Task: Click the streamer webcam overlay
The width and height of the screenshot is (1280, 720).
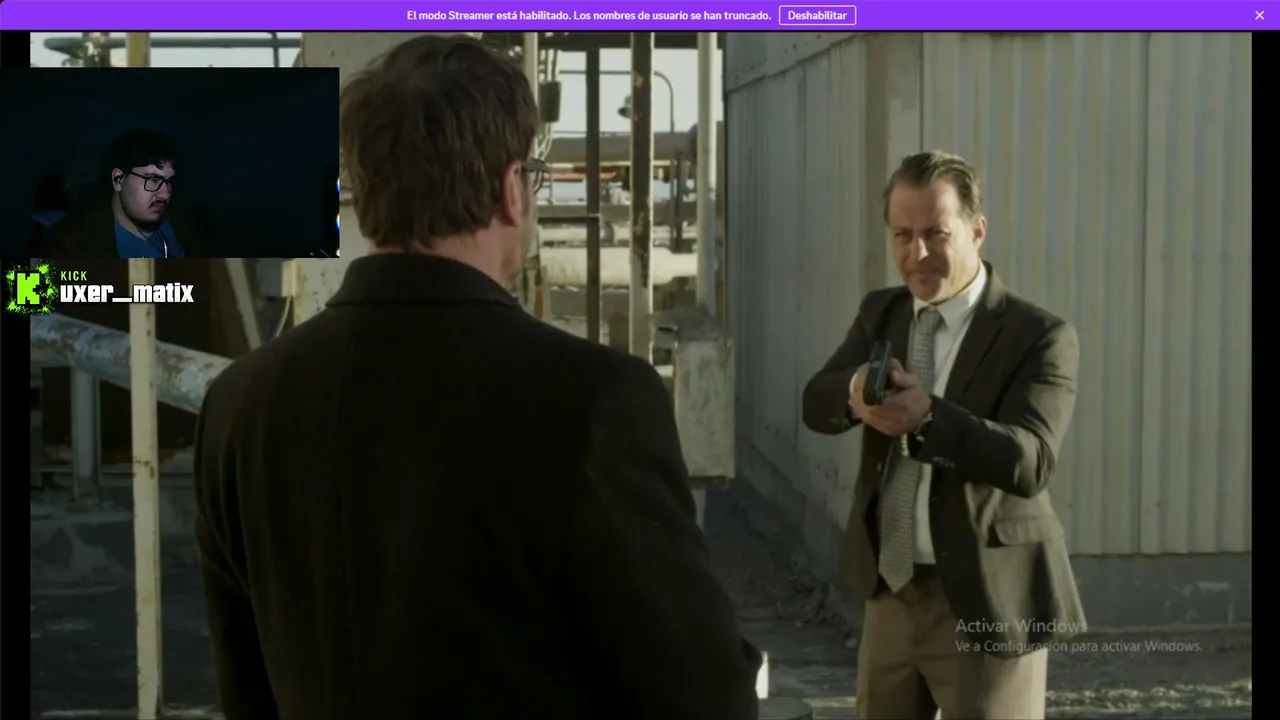Action: point(170,162)
